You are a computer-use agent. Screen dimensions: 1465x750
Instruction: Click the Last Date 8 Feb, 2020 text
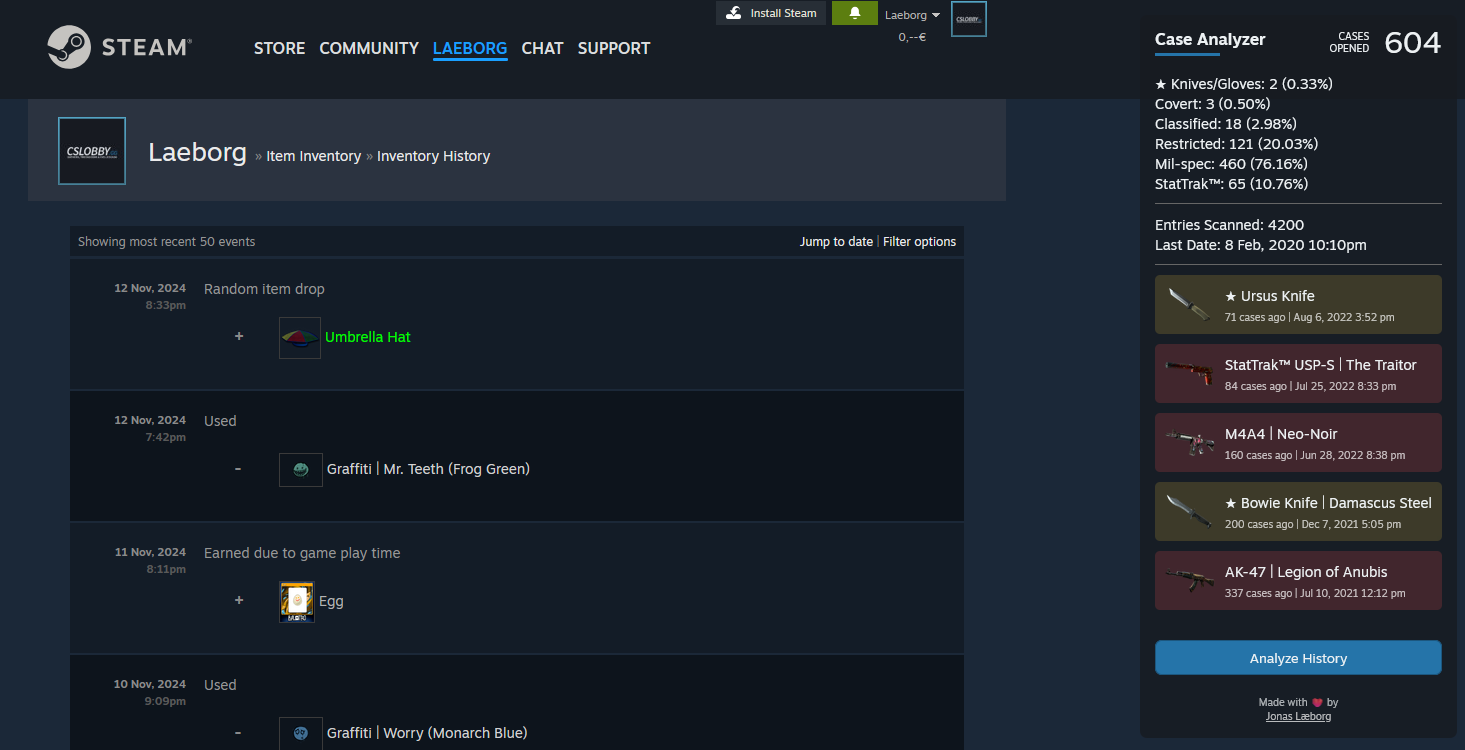(1261, 245)
